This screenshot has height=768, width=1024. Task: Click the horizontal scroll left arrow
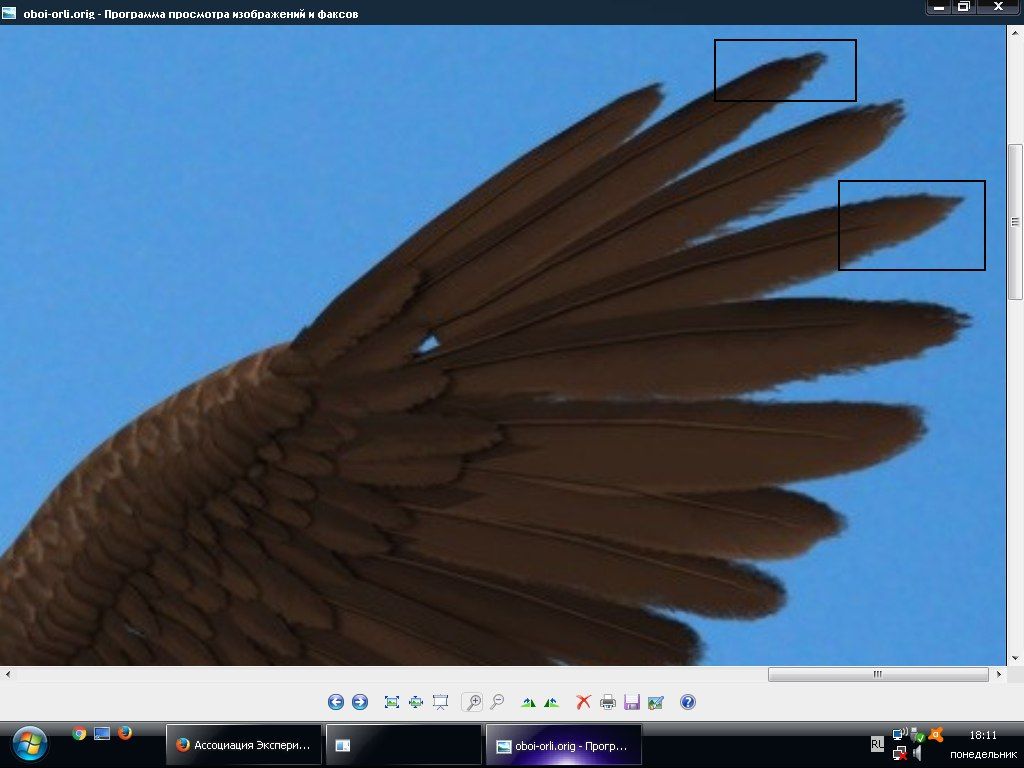click(x=8, y=675)
